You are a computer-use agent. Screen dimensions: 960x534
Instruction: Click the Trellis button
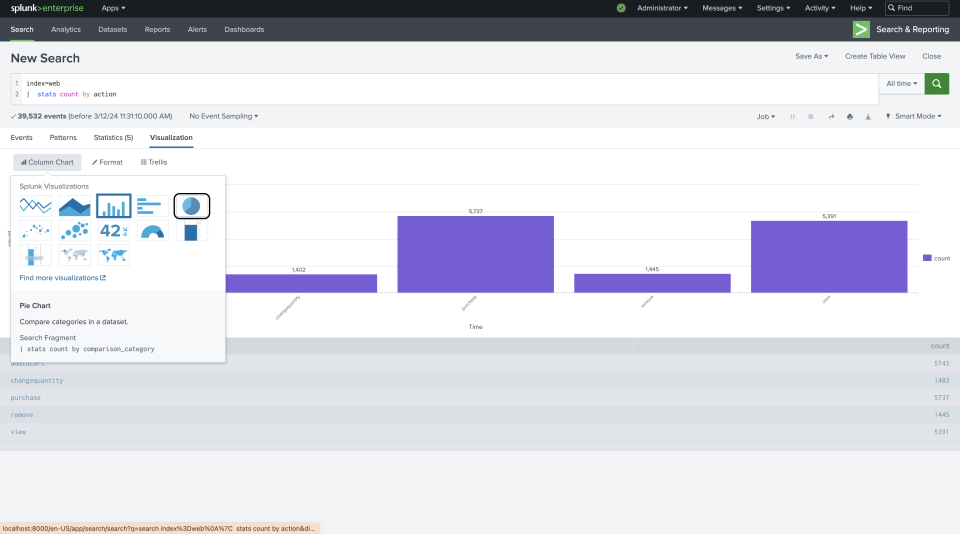point(154,162)
